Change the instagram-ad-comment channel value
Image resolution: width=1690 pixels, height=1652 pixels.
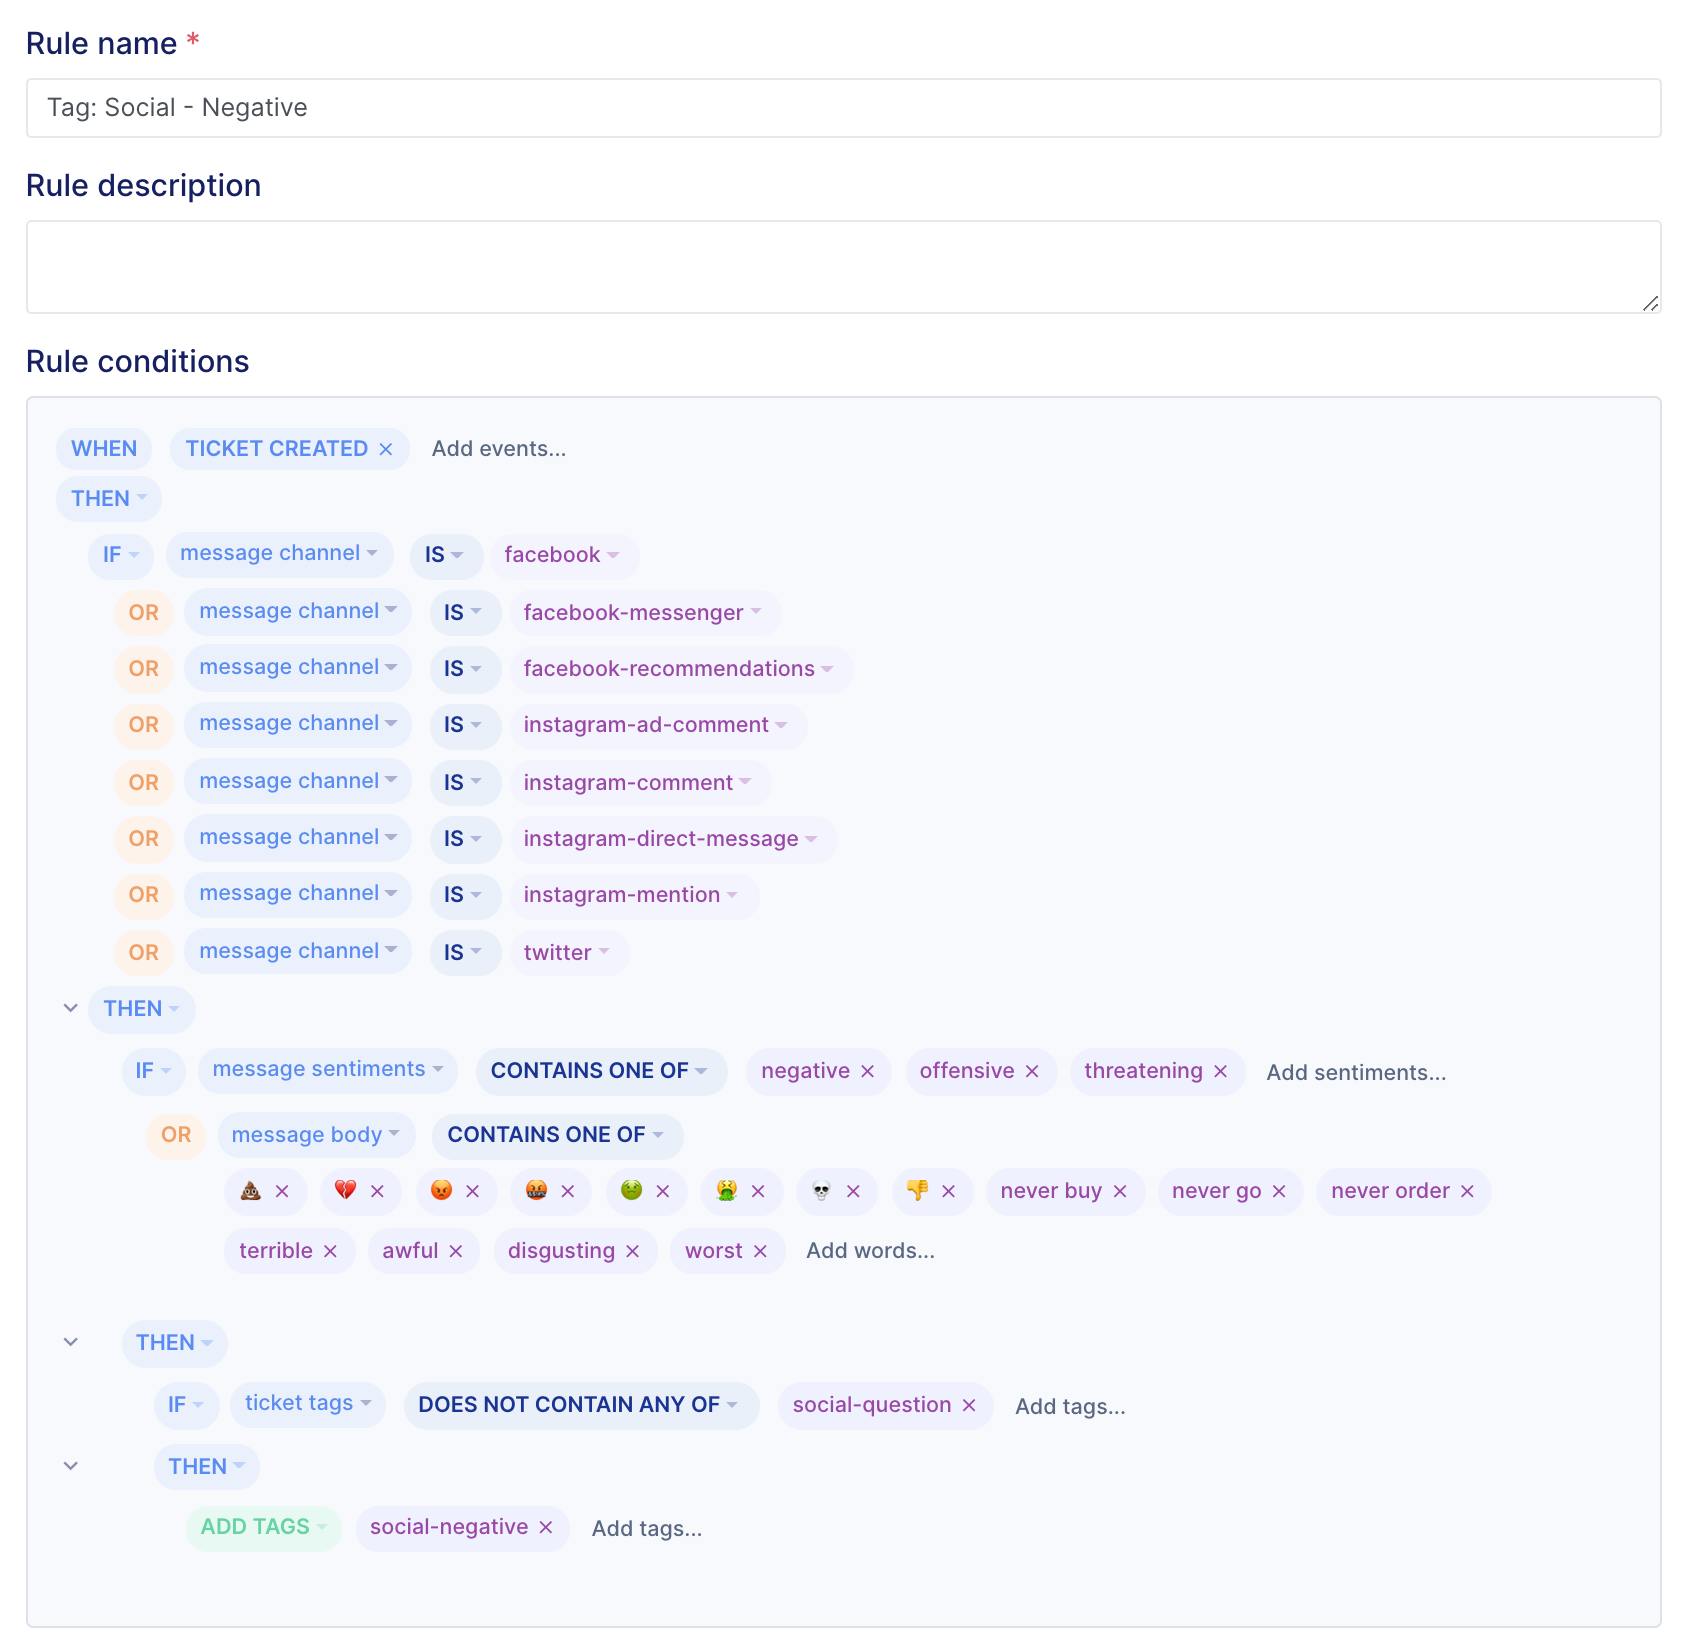(x=657, y=725)
